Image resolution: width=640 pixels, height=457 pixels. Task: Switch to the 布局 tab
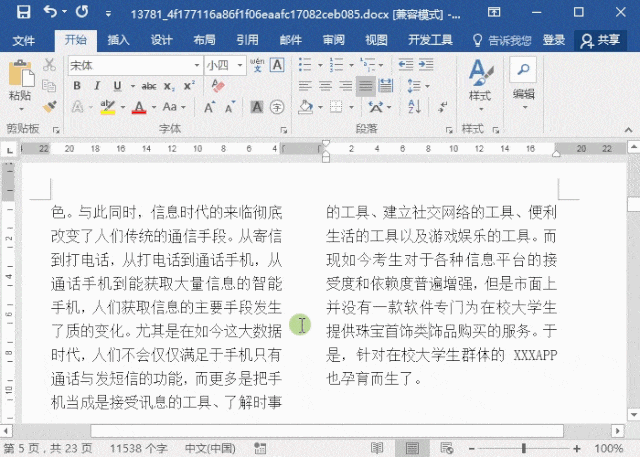point(204,40)
